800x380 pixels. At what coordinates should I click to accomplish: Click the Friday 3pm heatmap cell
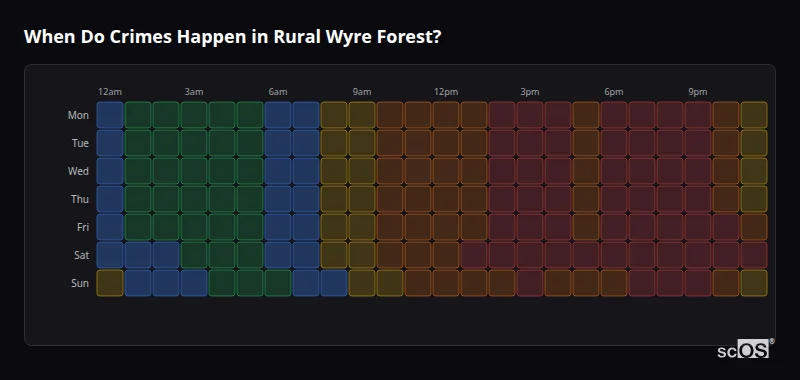click(x=530, y=227)
